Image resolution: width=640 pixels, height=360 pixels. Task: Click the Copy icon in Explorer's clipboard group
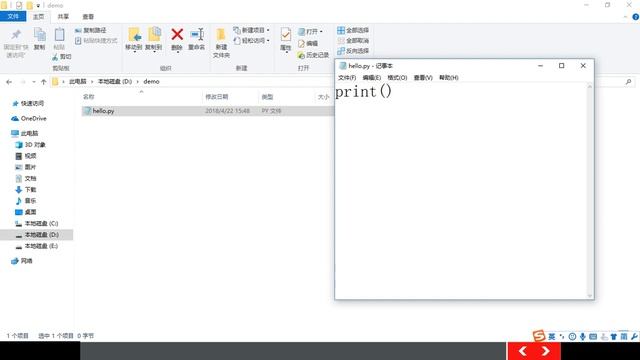coord(40,35)
